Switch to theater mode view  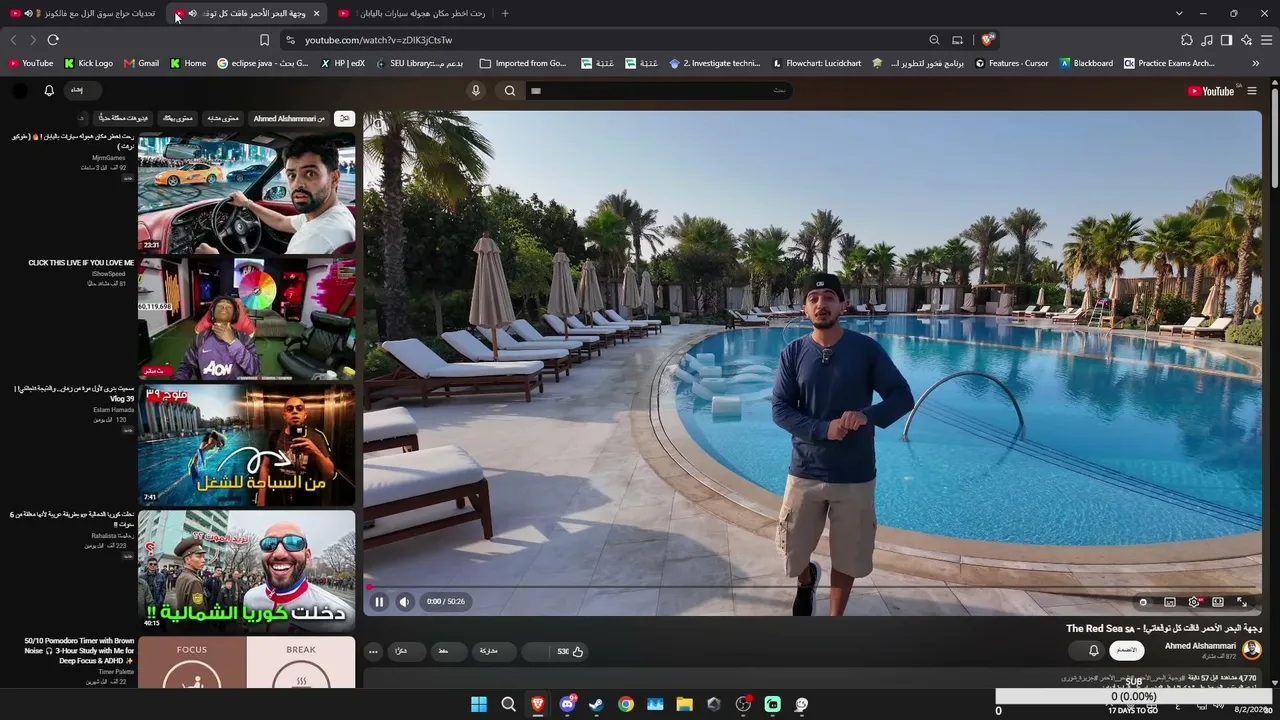tap(1218, 602)
